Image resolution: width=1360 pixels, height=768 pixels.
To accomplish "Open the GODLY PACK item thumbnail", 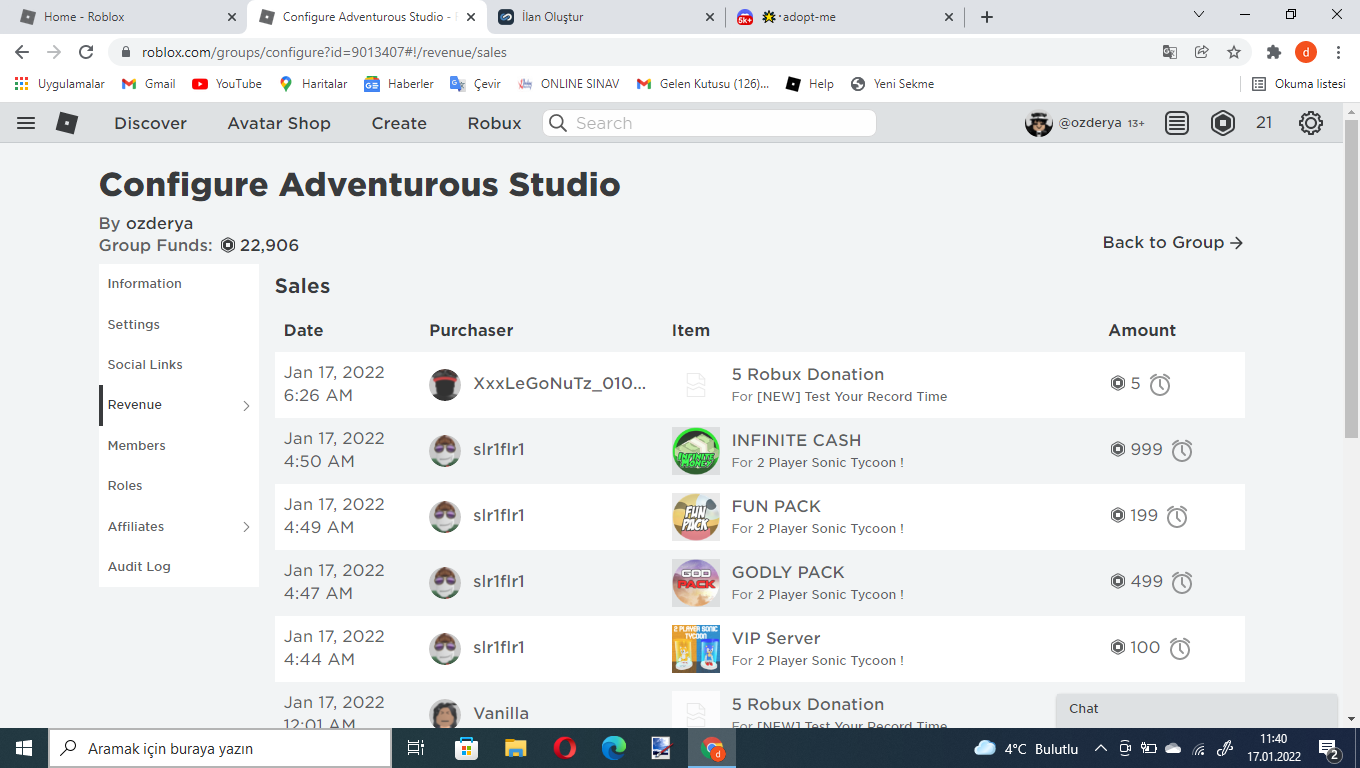I will [696, 583].
